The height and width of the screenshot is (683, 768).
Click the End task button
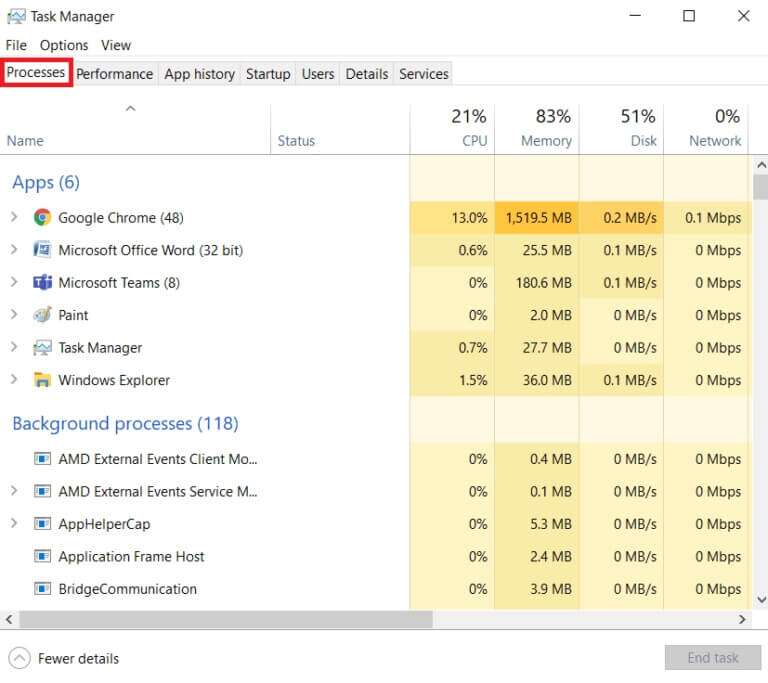pyautogui.click(x=713, y=658)
